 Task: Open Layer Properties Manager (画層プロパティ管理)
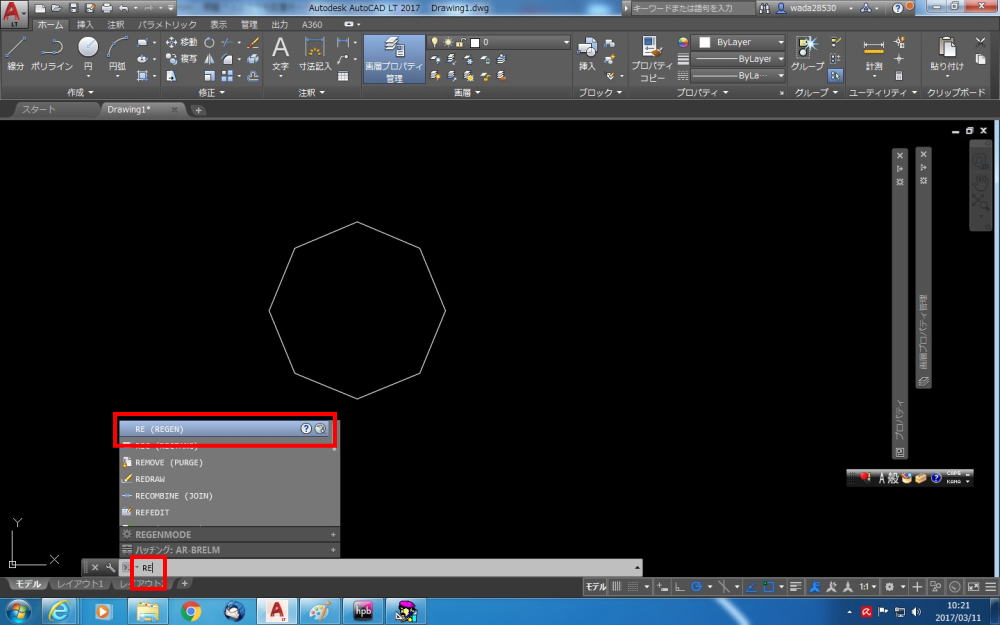click(394, 59)
